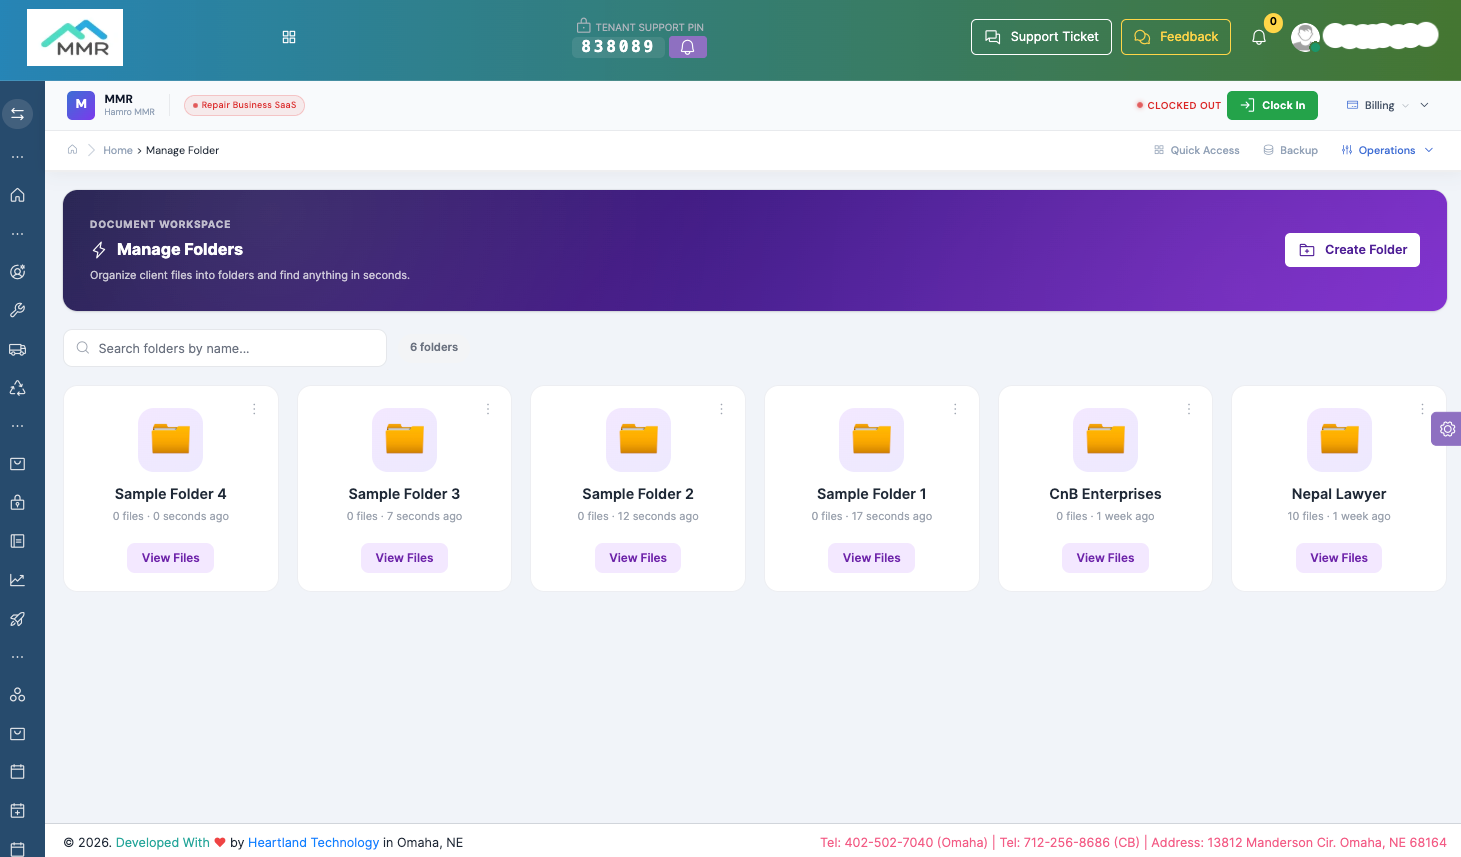
Task: Open options menu for CnB Enterprises
Action: pos(1189,409)
